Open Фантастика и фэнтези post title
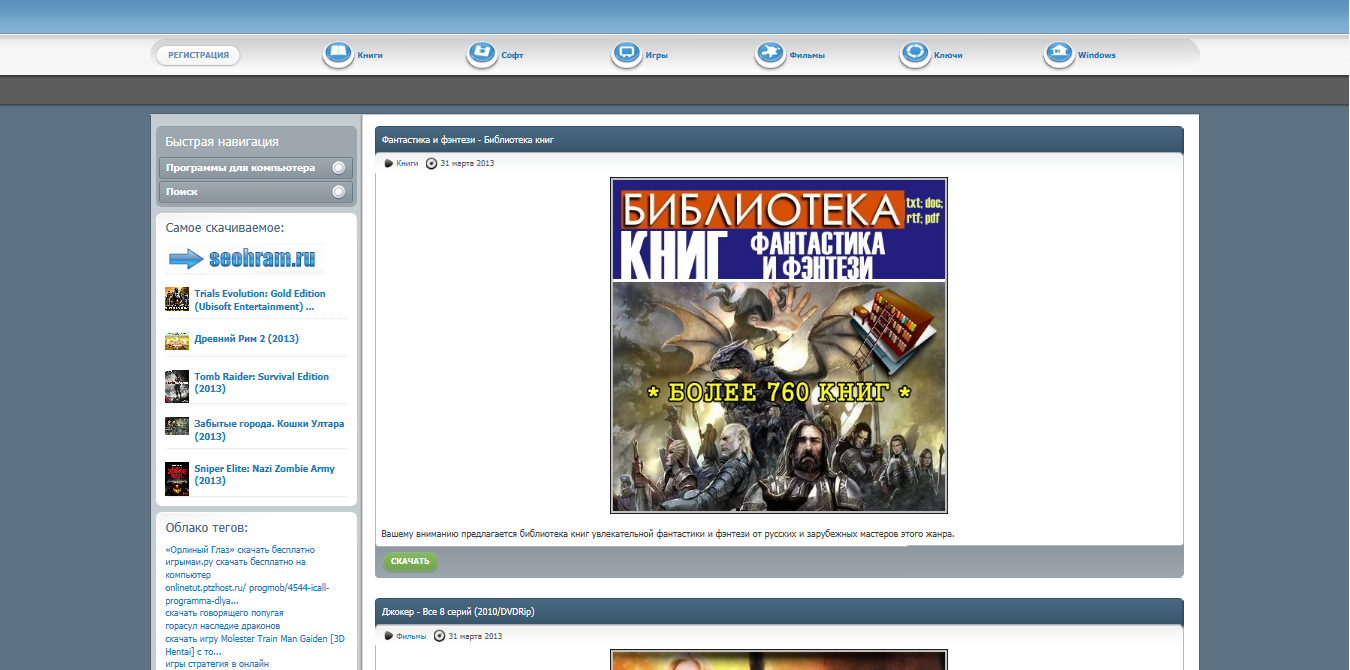This screenshot has width=1350, height=670. pyautogui.click(x=468, y=140)
